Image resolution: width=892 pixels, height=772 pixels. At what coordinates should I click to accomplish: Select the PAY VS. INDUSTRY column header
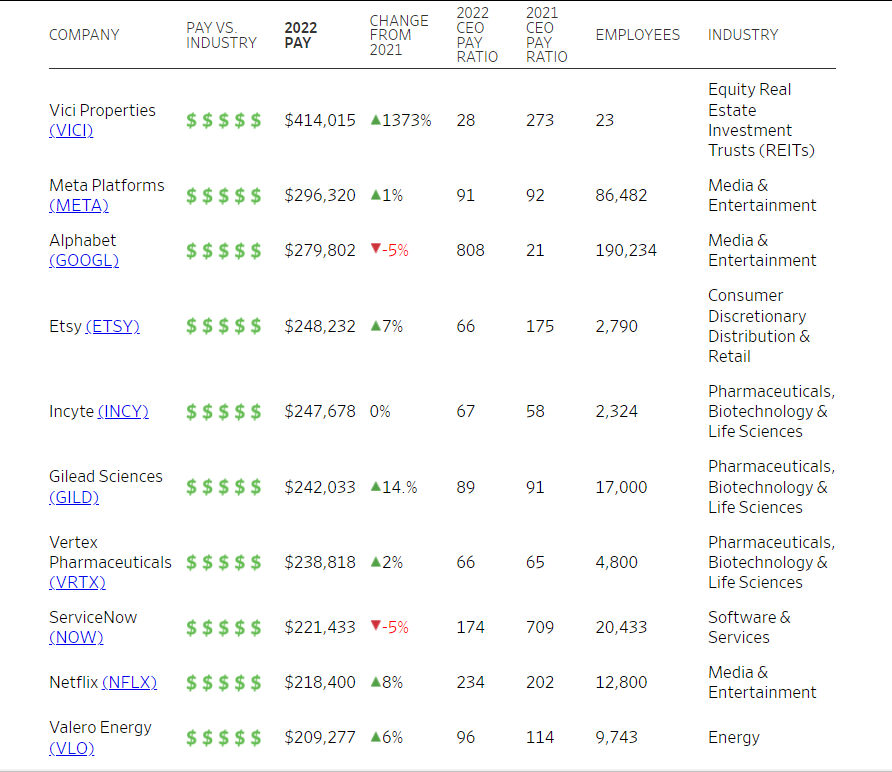coord(221,35)
